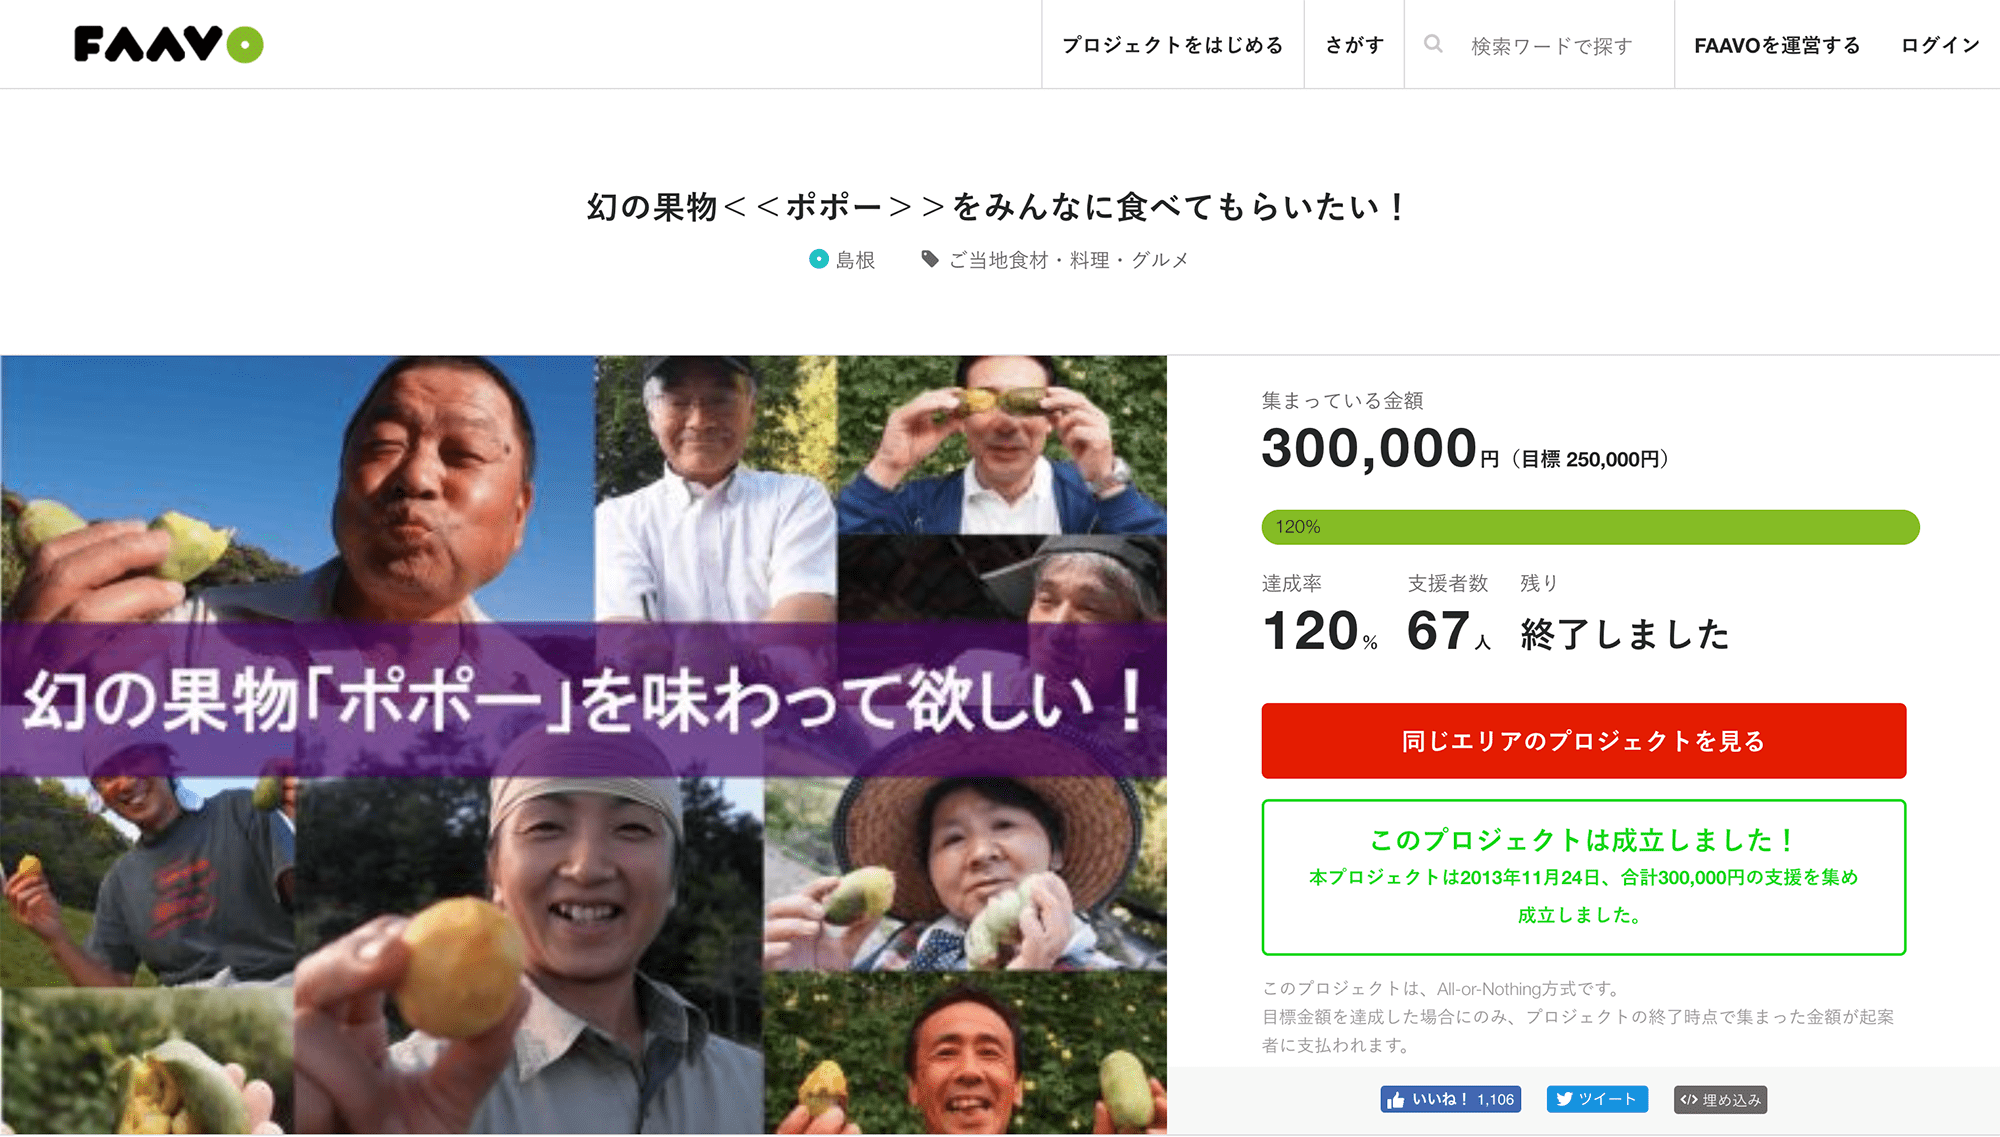Viewport: 2000px width, 1137px height.
Task: Open ご当地食材・料理・グルメ category link
Action: 1069,260
